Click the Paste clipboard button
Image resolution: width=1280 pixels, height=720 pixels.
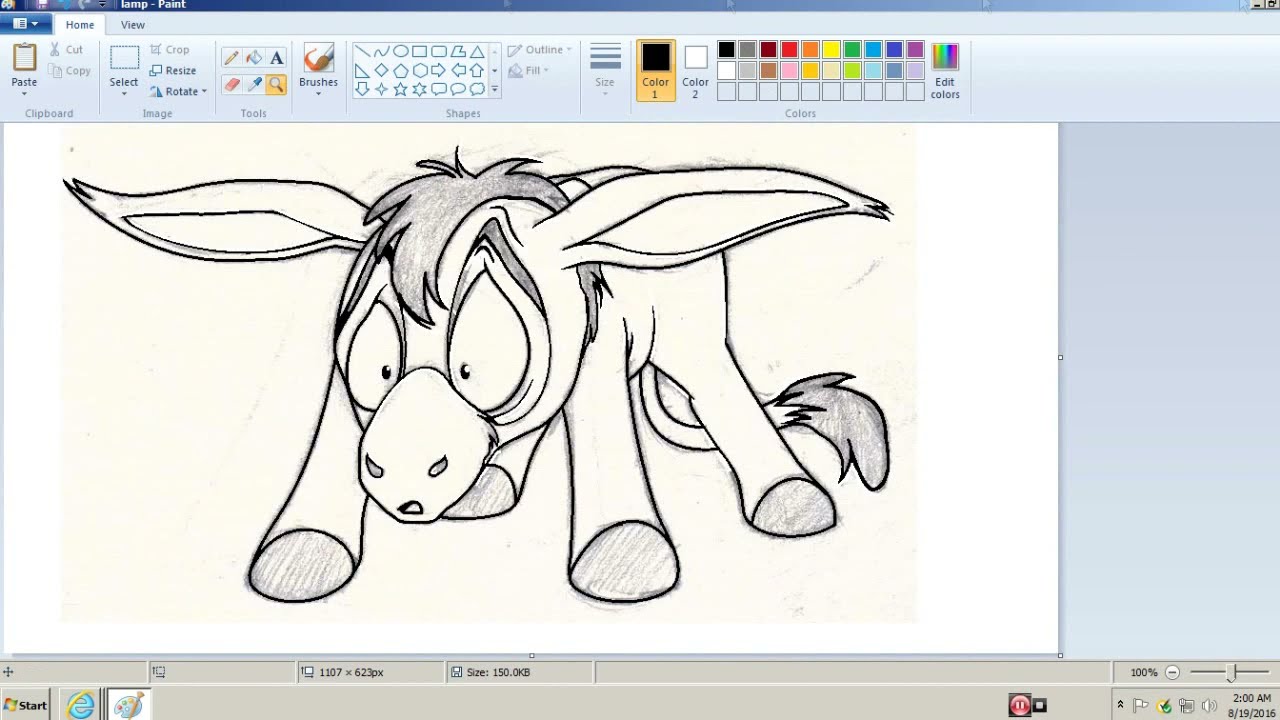(x=24, y=58)
